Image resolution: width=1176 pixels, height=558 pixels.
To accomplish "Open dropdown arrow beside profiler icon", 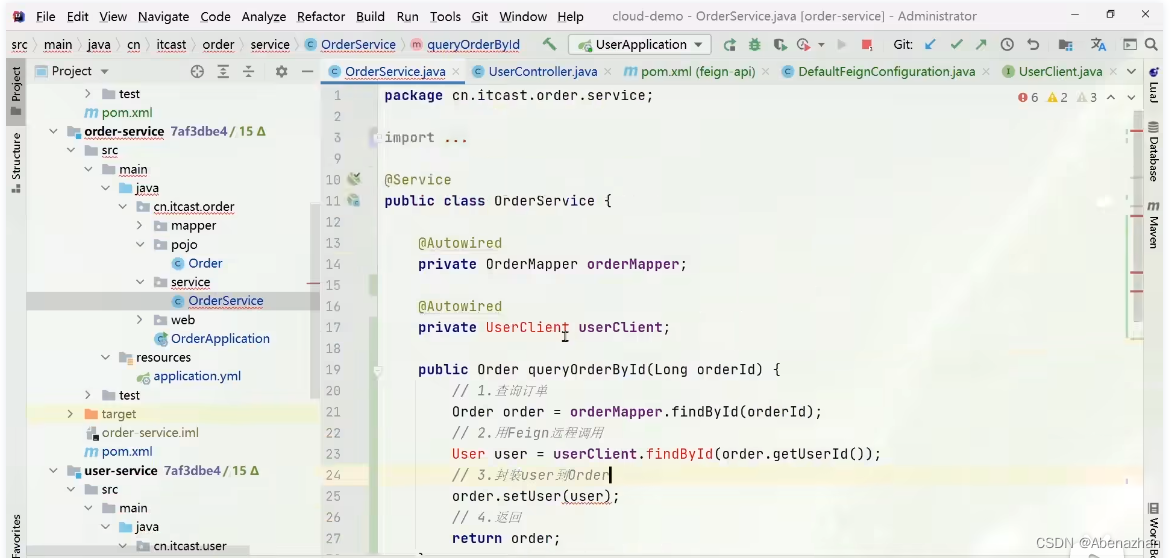I will point(820,45).
